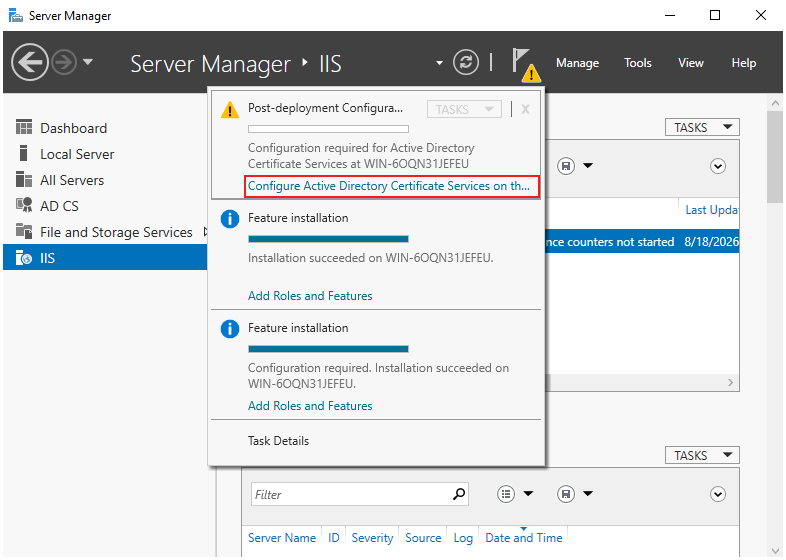Viewport: 786px width, 560px height.
Task: Open Task Details
Action: coord(278,441)
